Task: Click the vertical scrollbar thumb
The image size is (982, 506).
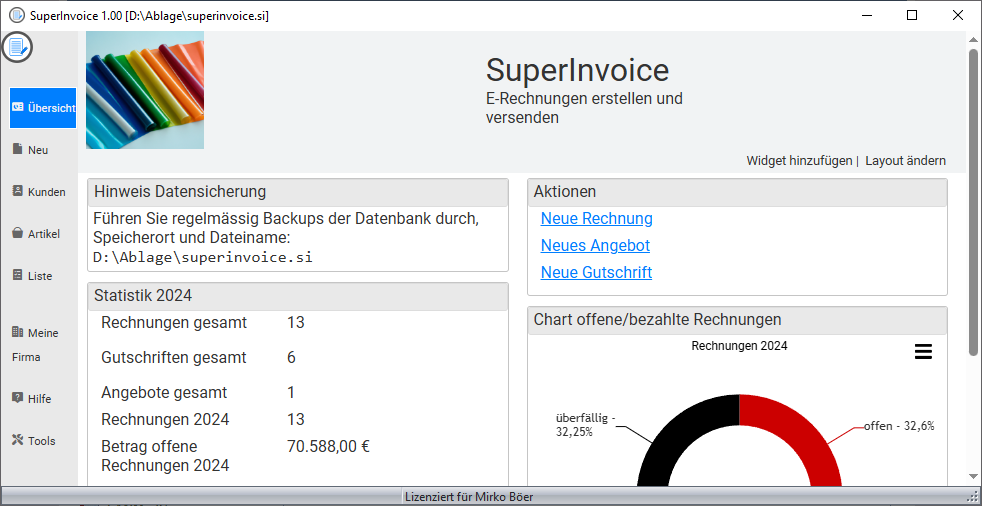Action: click(x=973, y=202)
